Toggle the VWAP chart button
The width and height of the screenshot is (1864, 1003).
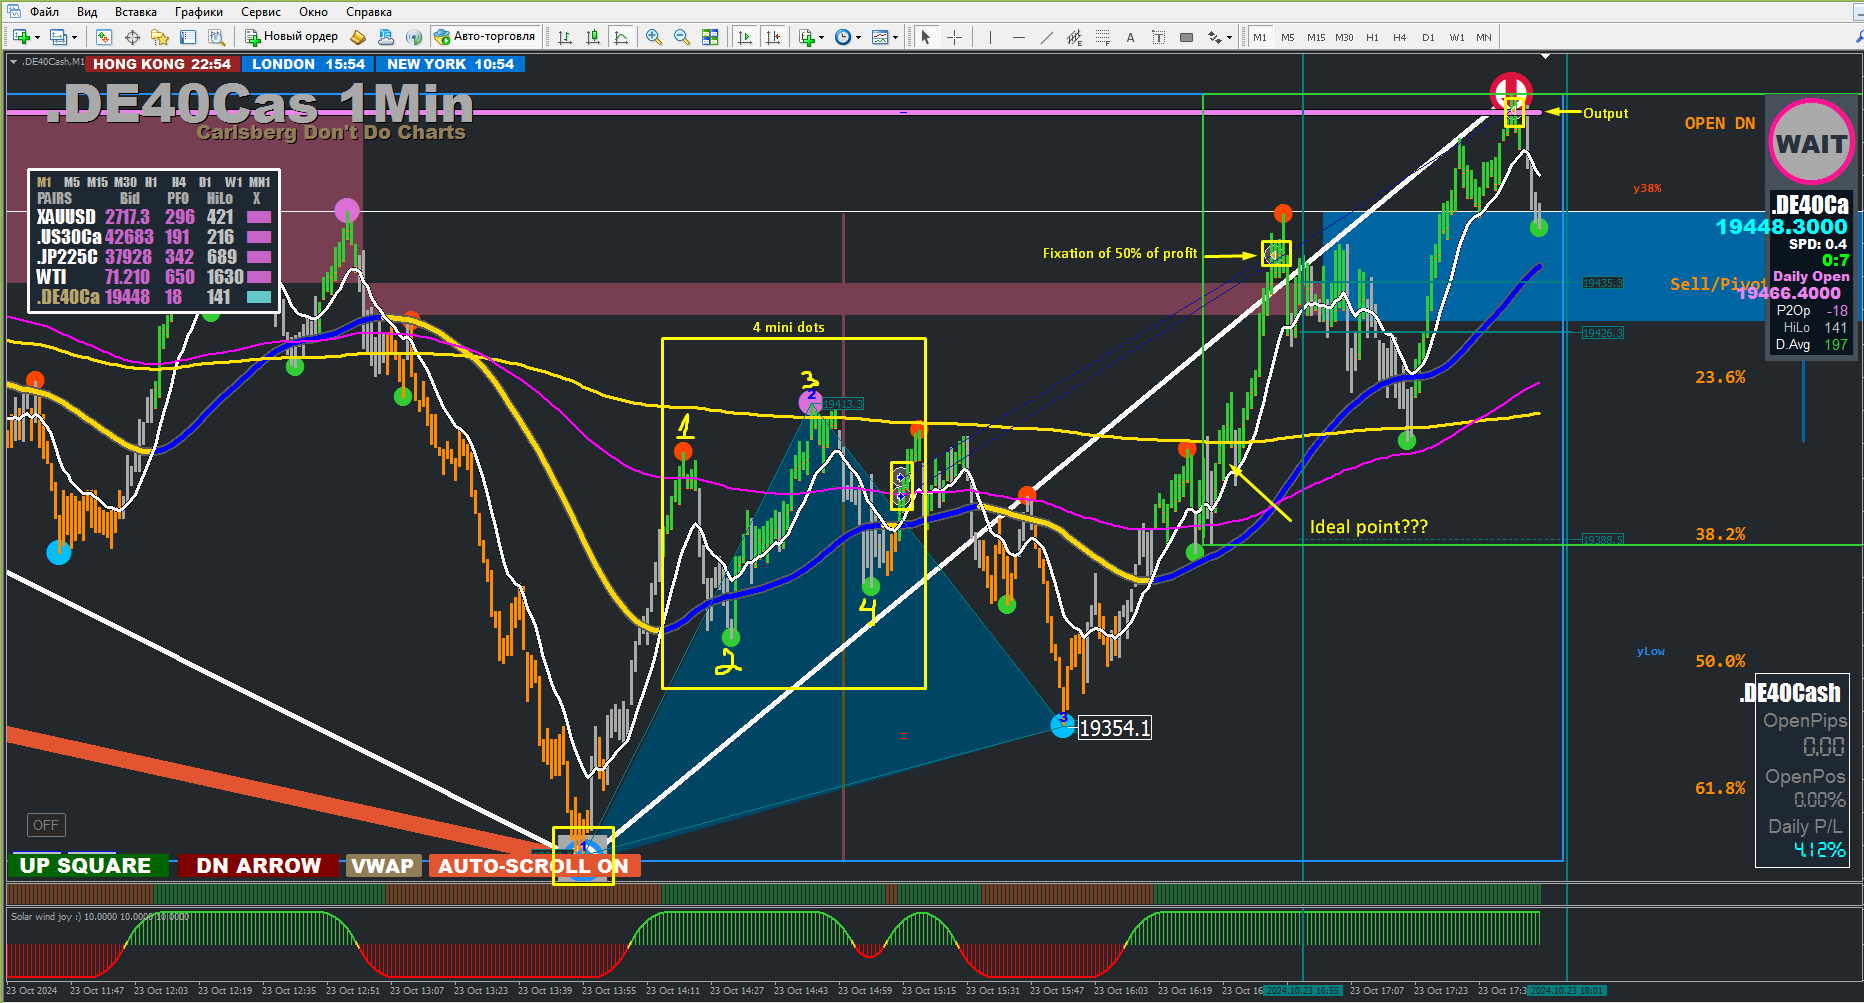383,866
